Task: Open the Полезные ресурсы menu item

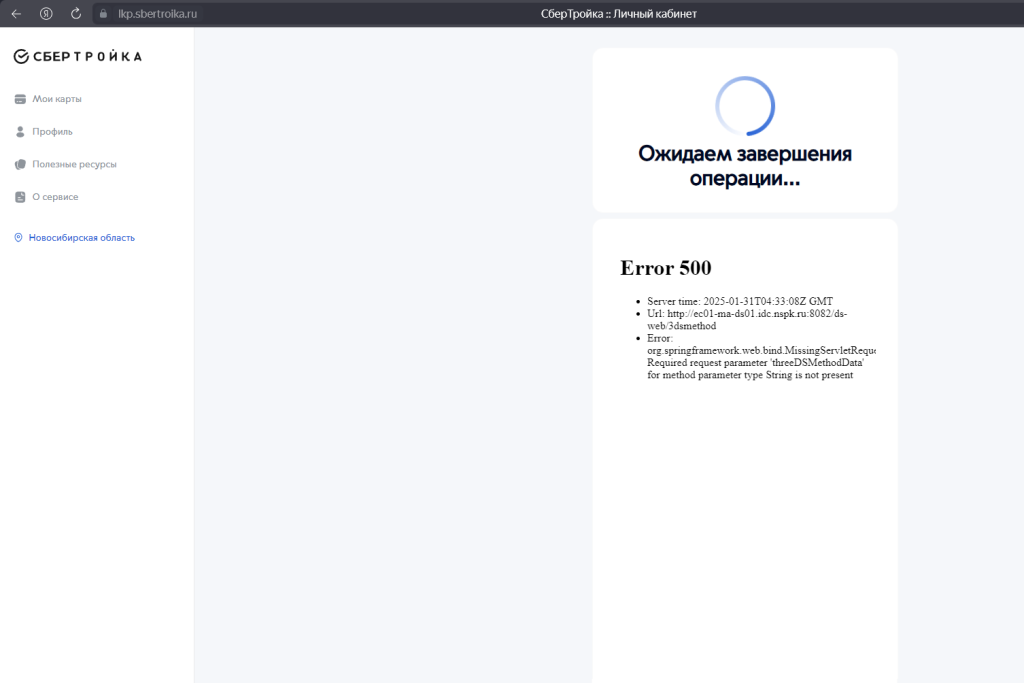Action: coord(74,164)
